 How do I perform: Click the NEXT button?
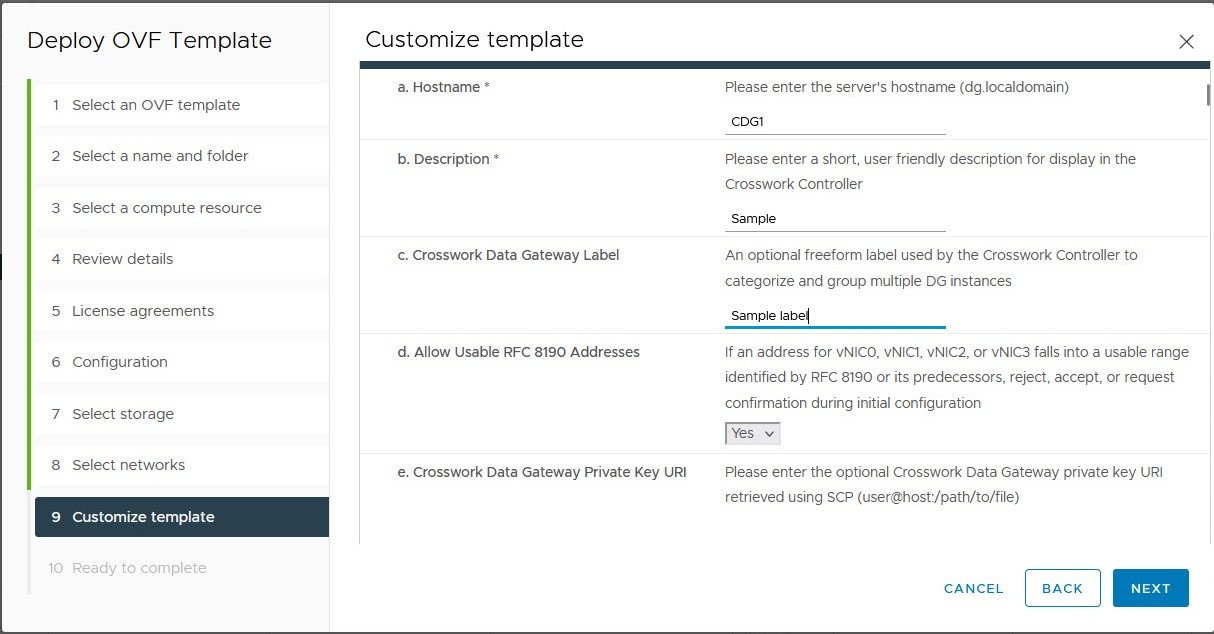[1150, 588]
